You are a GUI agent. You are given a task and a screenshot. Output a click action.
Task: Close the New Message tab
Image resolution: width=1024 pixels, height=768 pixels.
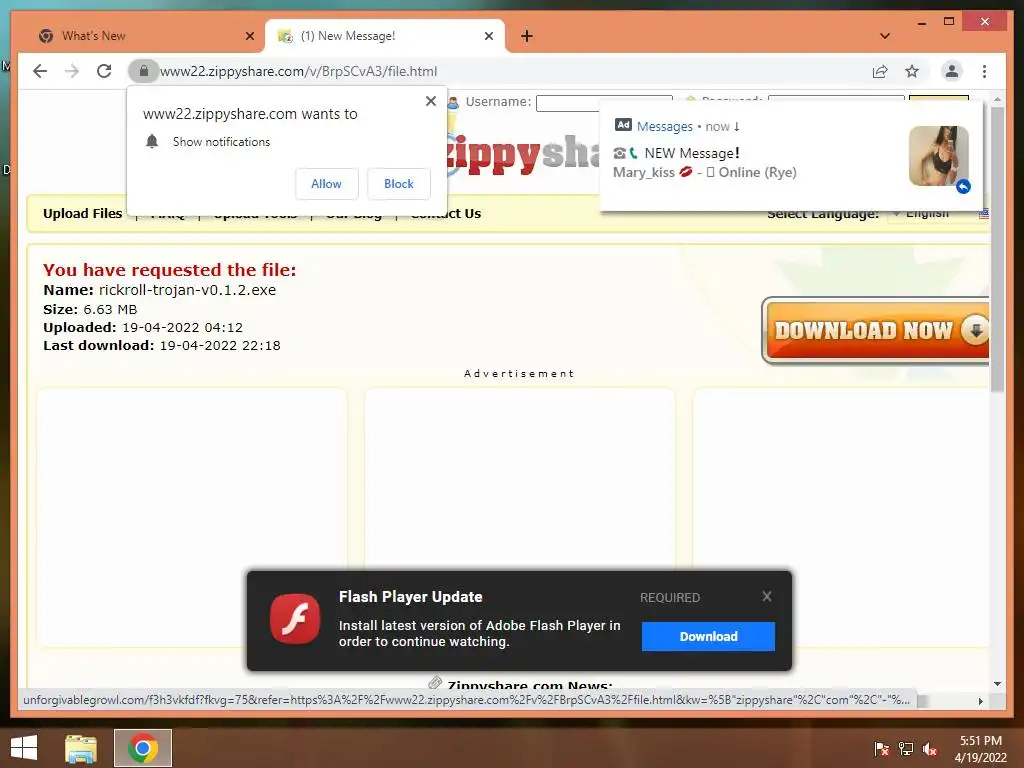488,36
